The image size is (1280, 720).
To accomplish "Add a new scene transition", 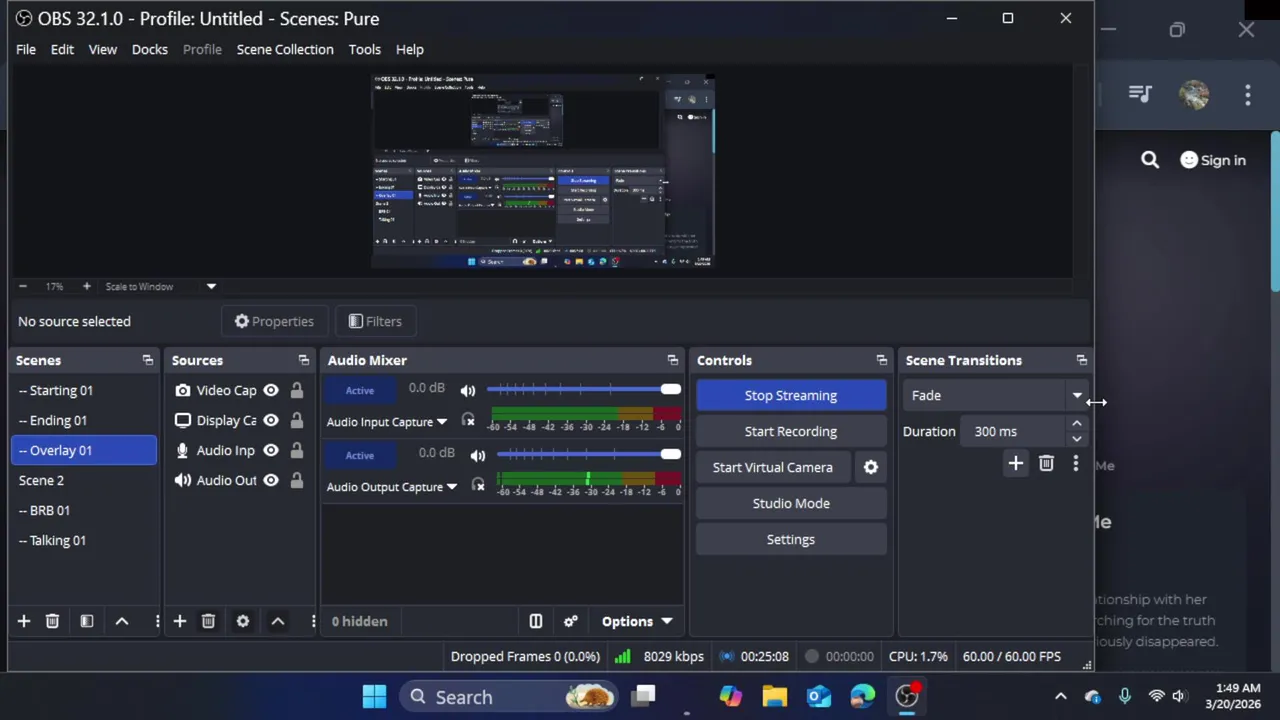I will [x=1016, y=463].
